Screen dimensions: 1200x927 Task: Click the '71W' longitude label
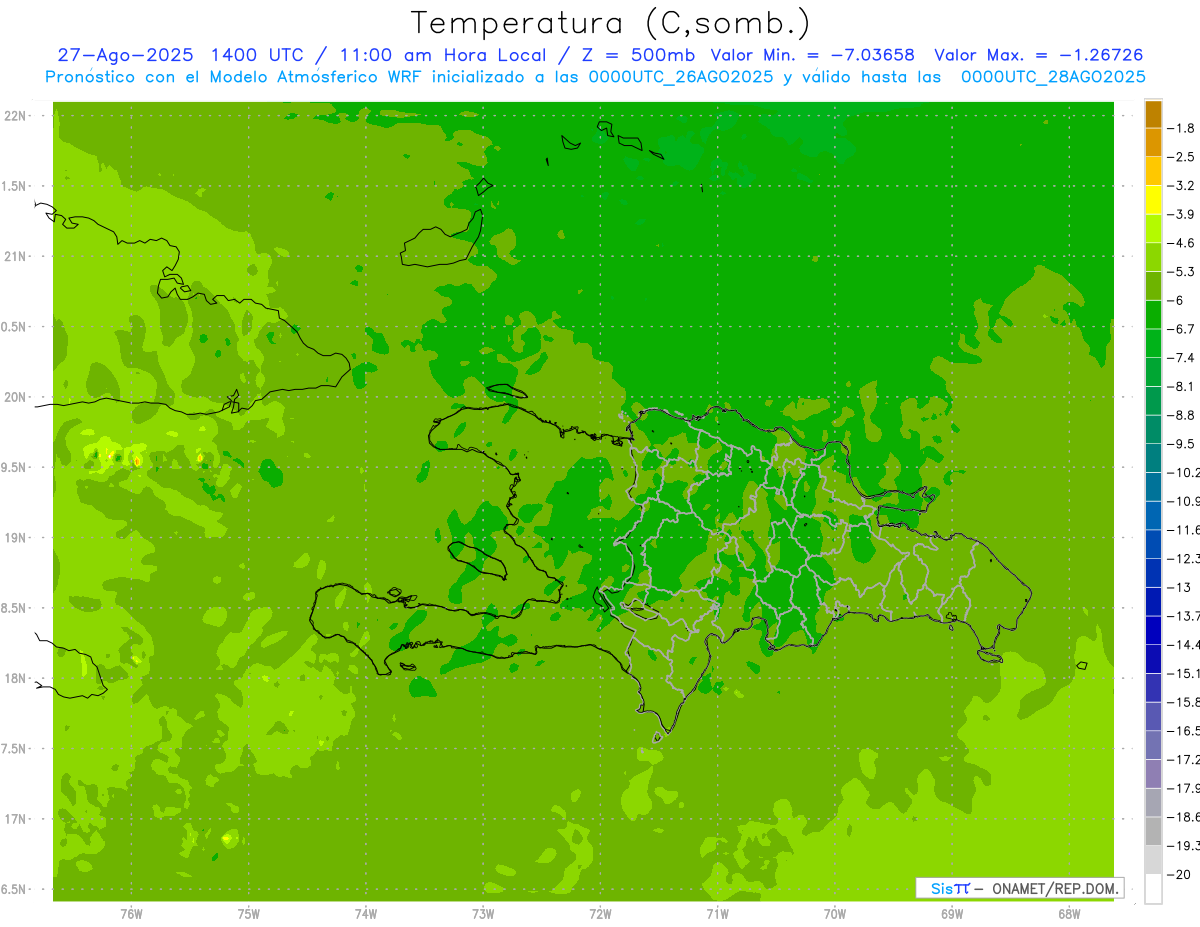717,913
